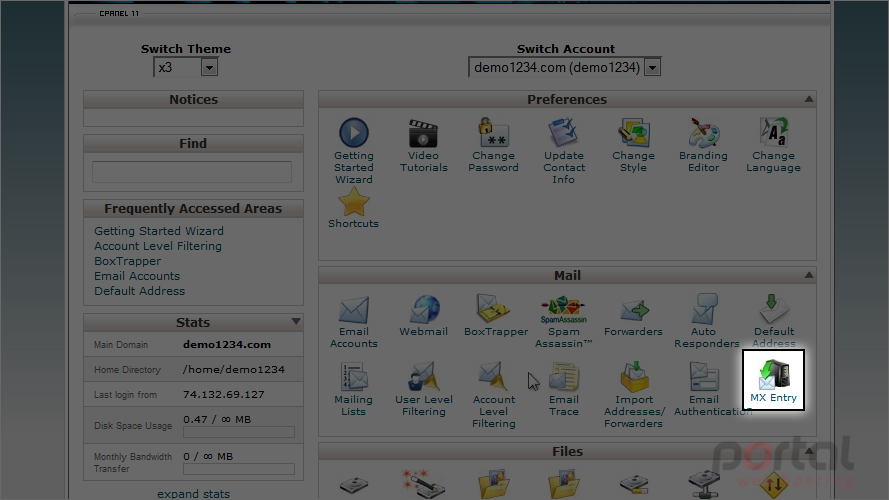Viewport: 889px width, 500px height.
Task: Click BoxTrapper link in Frequently Accessed Areas
Action: (128, 261)
